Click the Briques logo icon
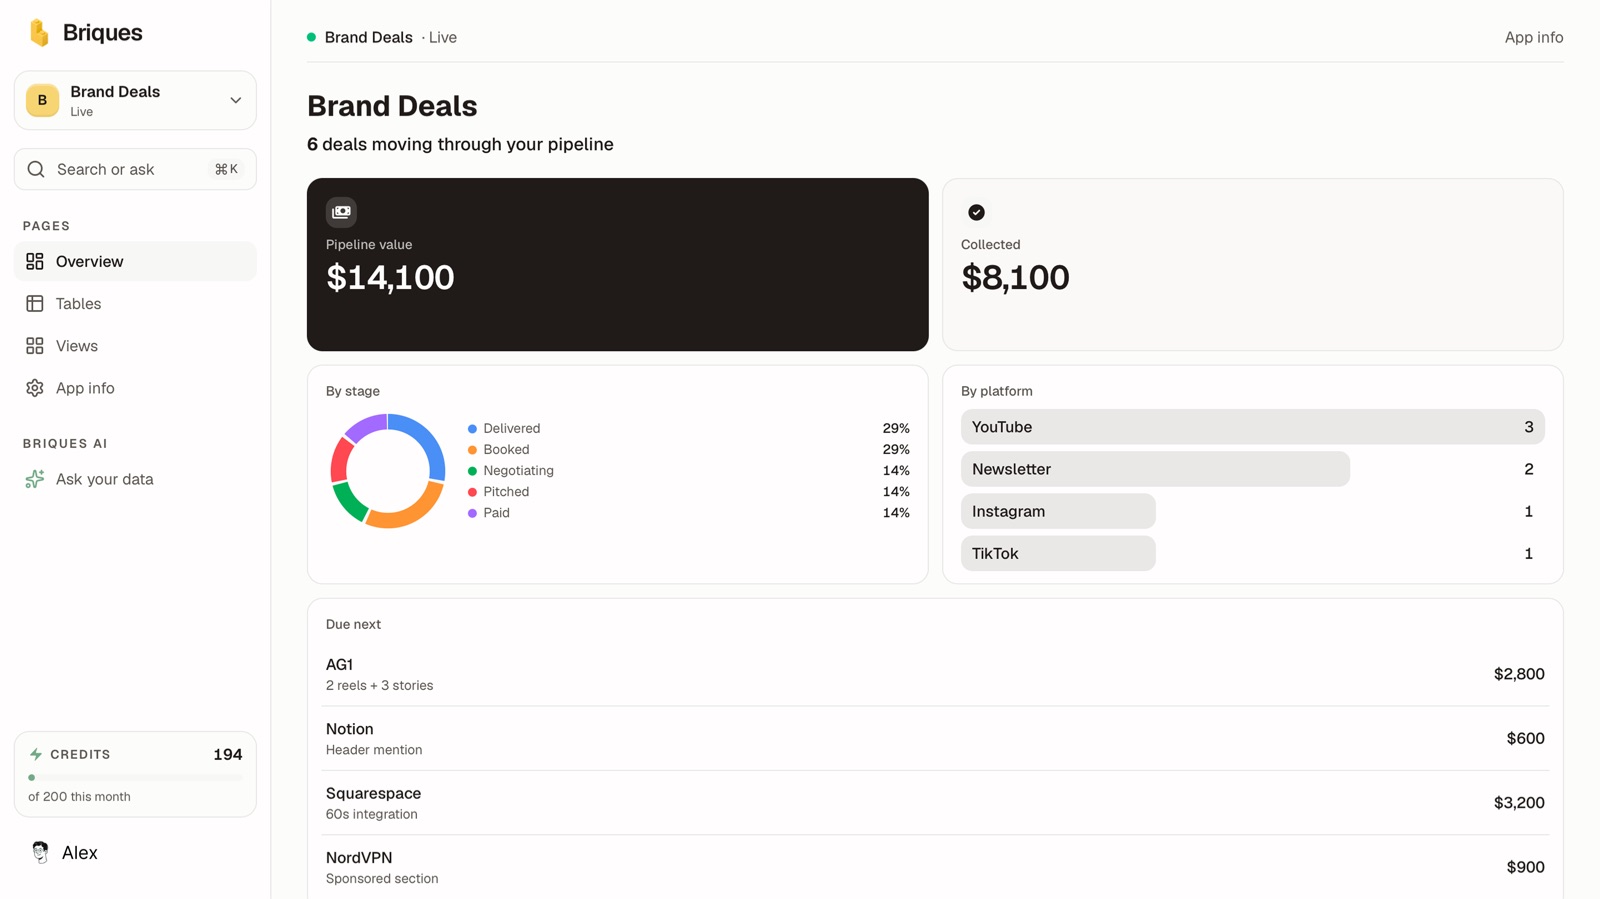The height and width of the screenshot is (899, 1600). pyautogui.click(x=39, y=32)
